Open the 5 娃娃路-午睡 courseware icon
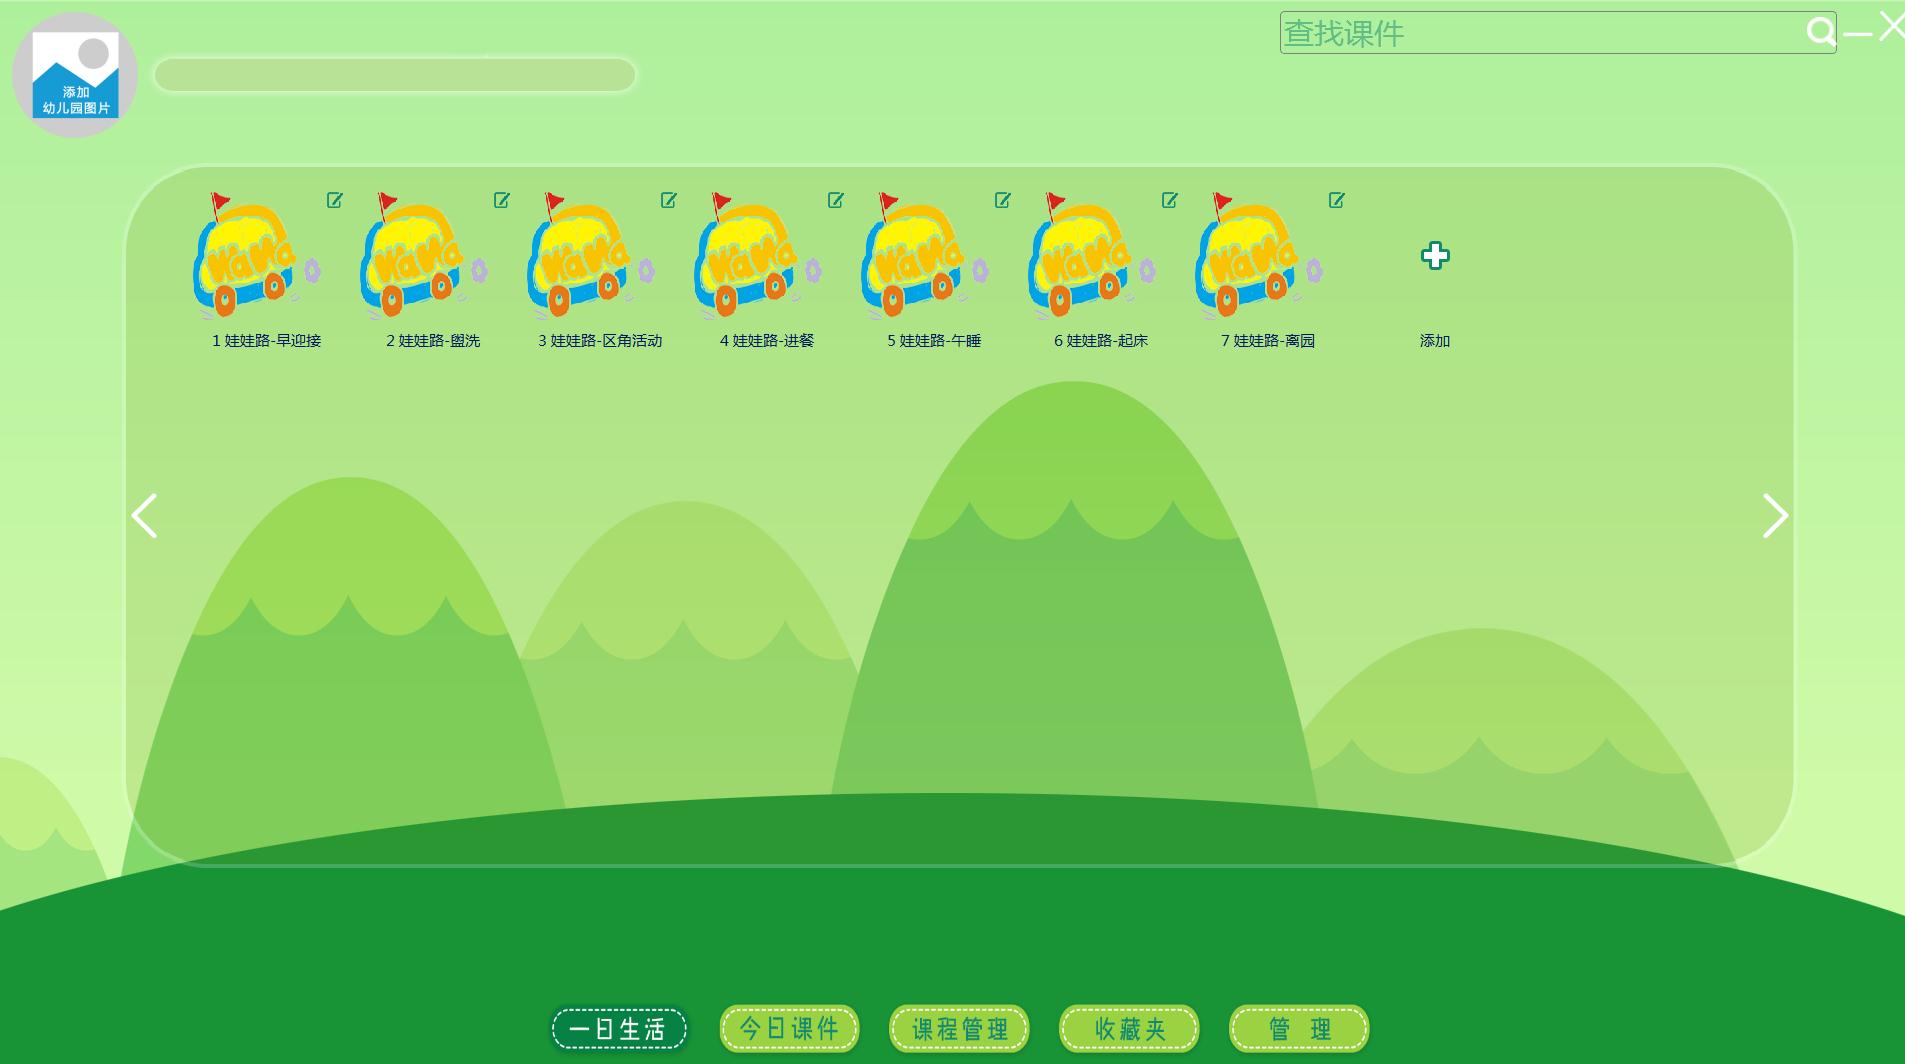 pyautogui.click(x=924, y=257)
